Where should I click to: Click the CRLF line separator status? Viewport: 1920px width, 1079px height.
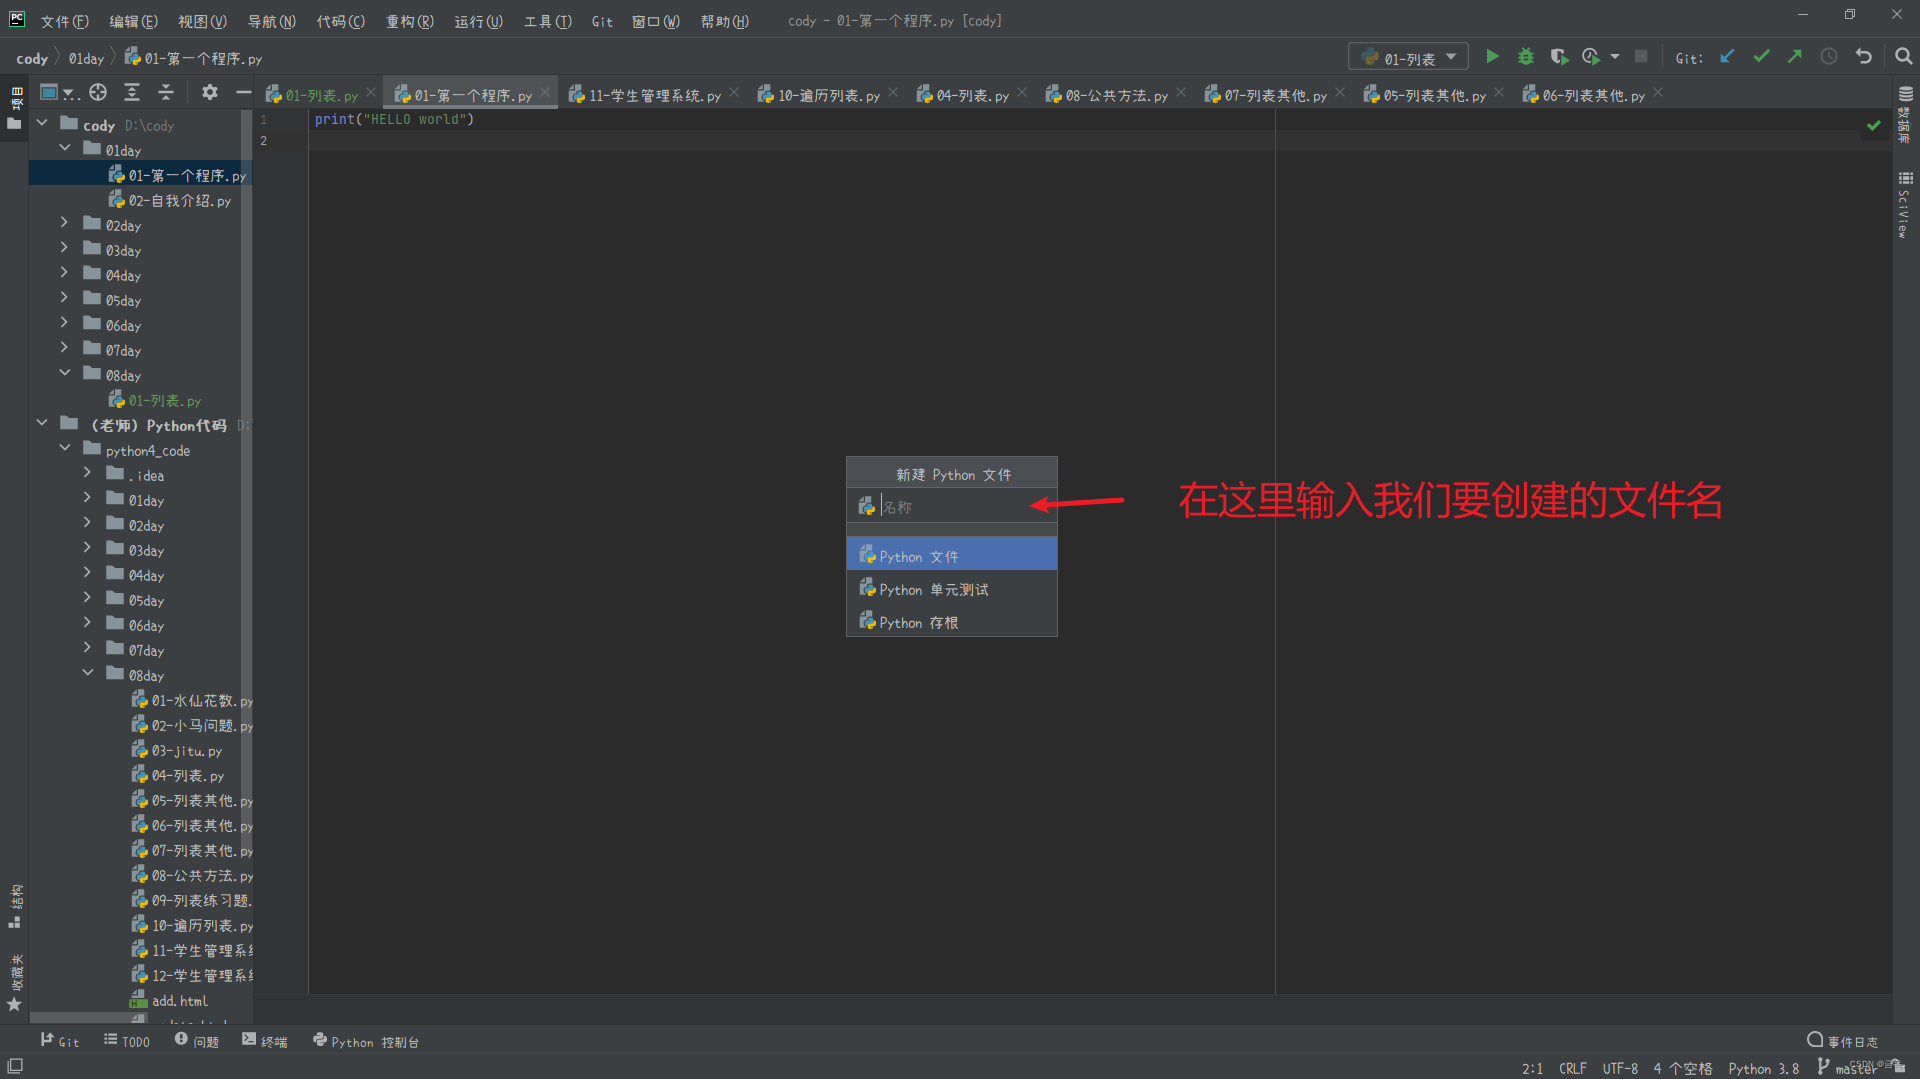(1572, 1068)
